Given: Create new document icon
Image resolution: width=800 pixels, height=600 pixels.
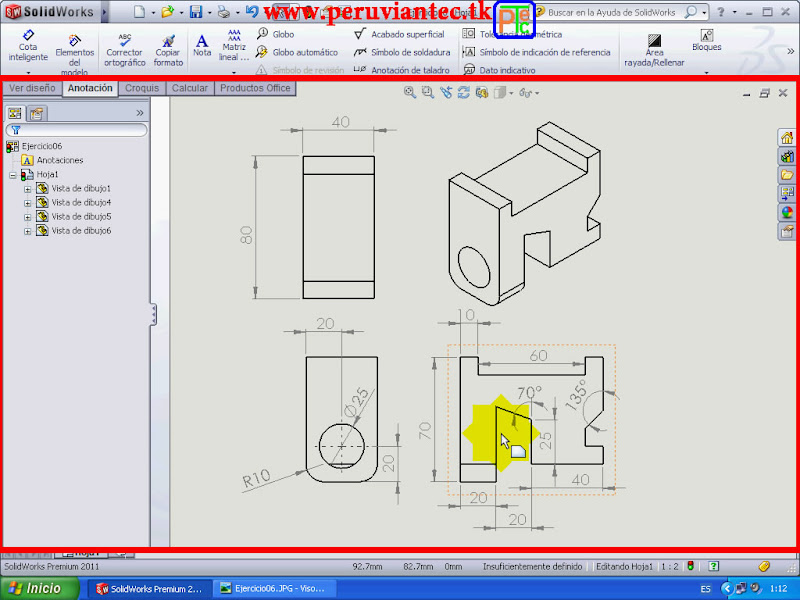Looking at the screenshot, I should click(x=139, y=12).
